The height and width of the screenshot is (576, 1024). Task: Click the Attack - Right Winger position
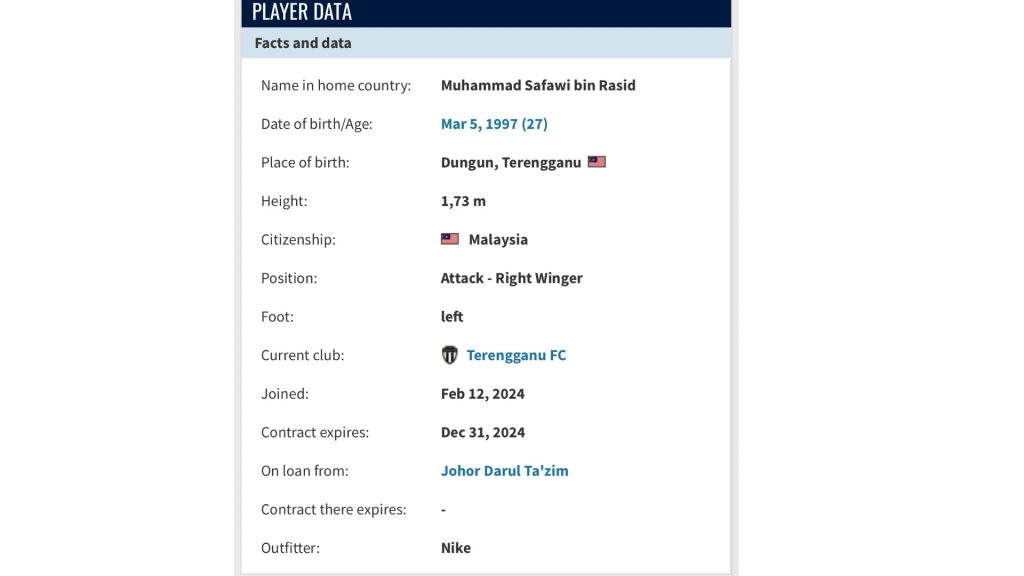(x=511, y=278)
